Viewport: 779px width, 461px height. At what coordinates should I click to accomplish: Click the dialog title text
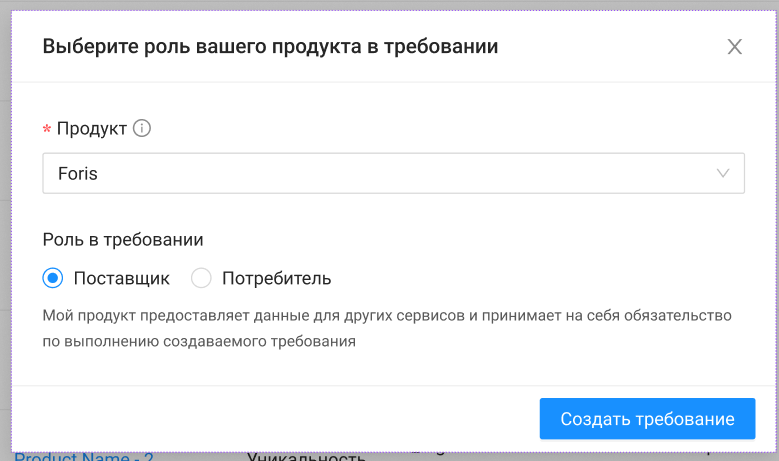pyautogui.click(x=270, y=47)
